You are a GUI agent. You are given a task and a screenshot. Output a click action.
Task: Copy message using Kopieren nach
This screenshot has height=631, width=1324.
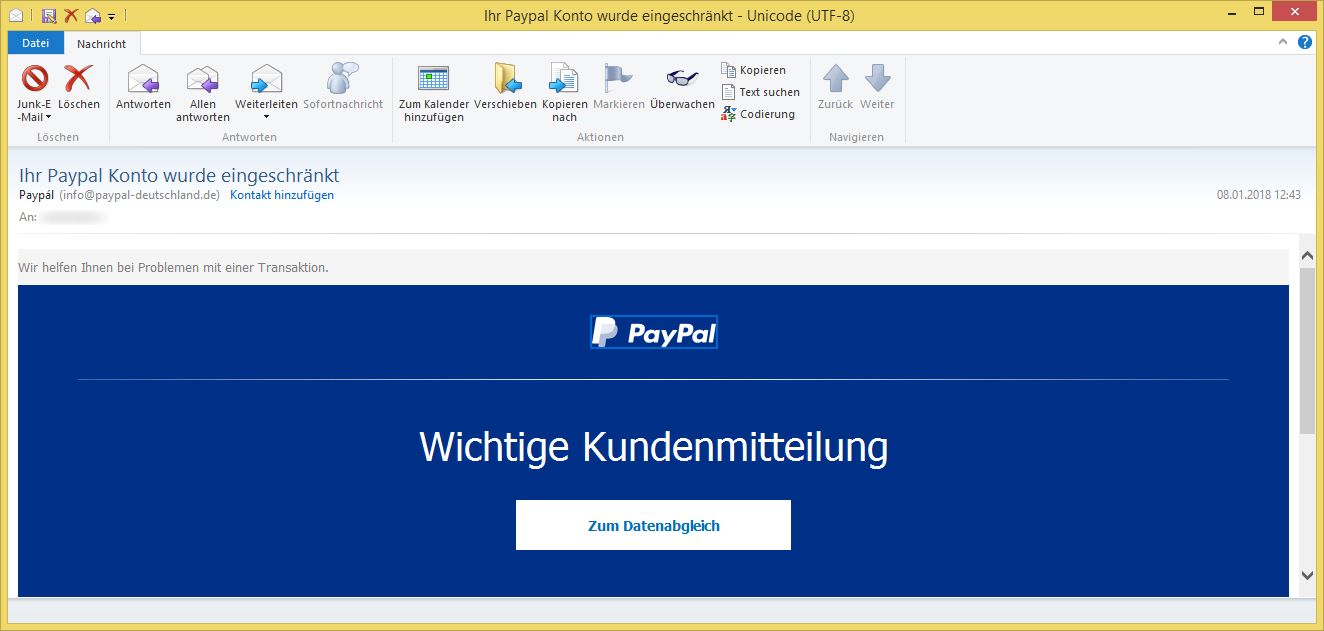coord(565,93)
